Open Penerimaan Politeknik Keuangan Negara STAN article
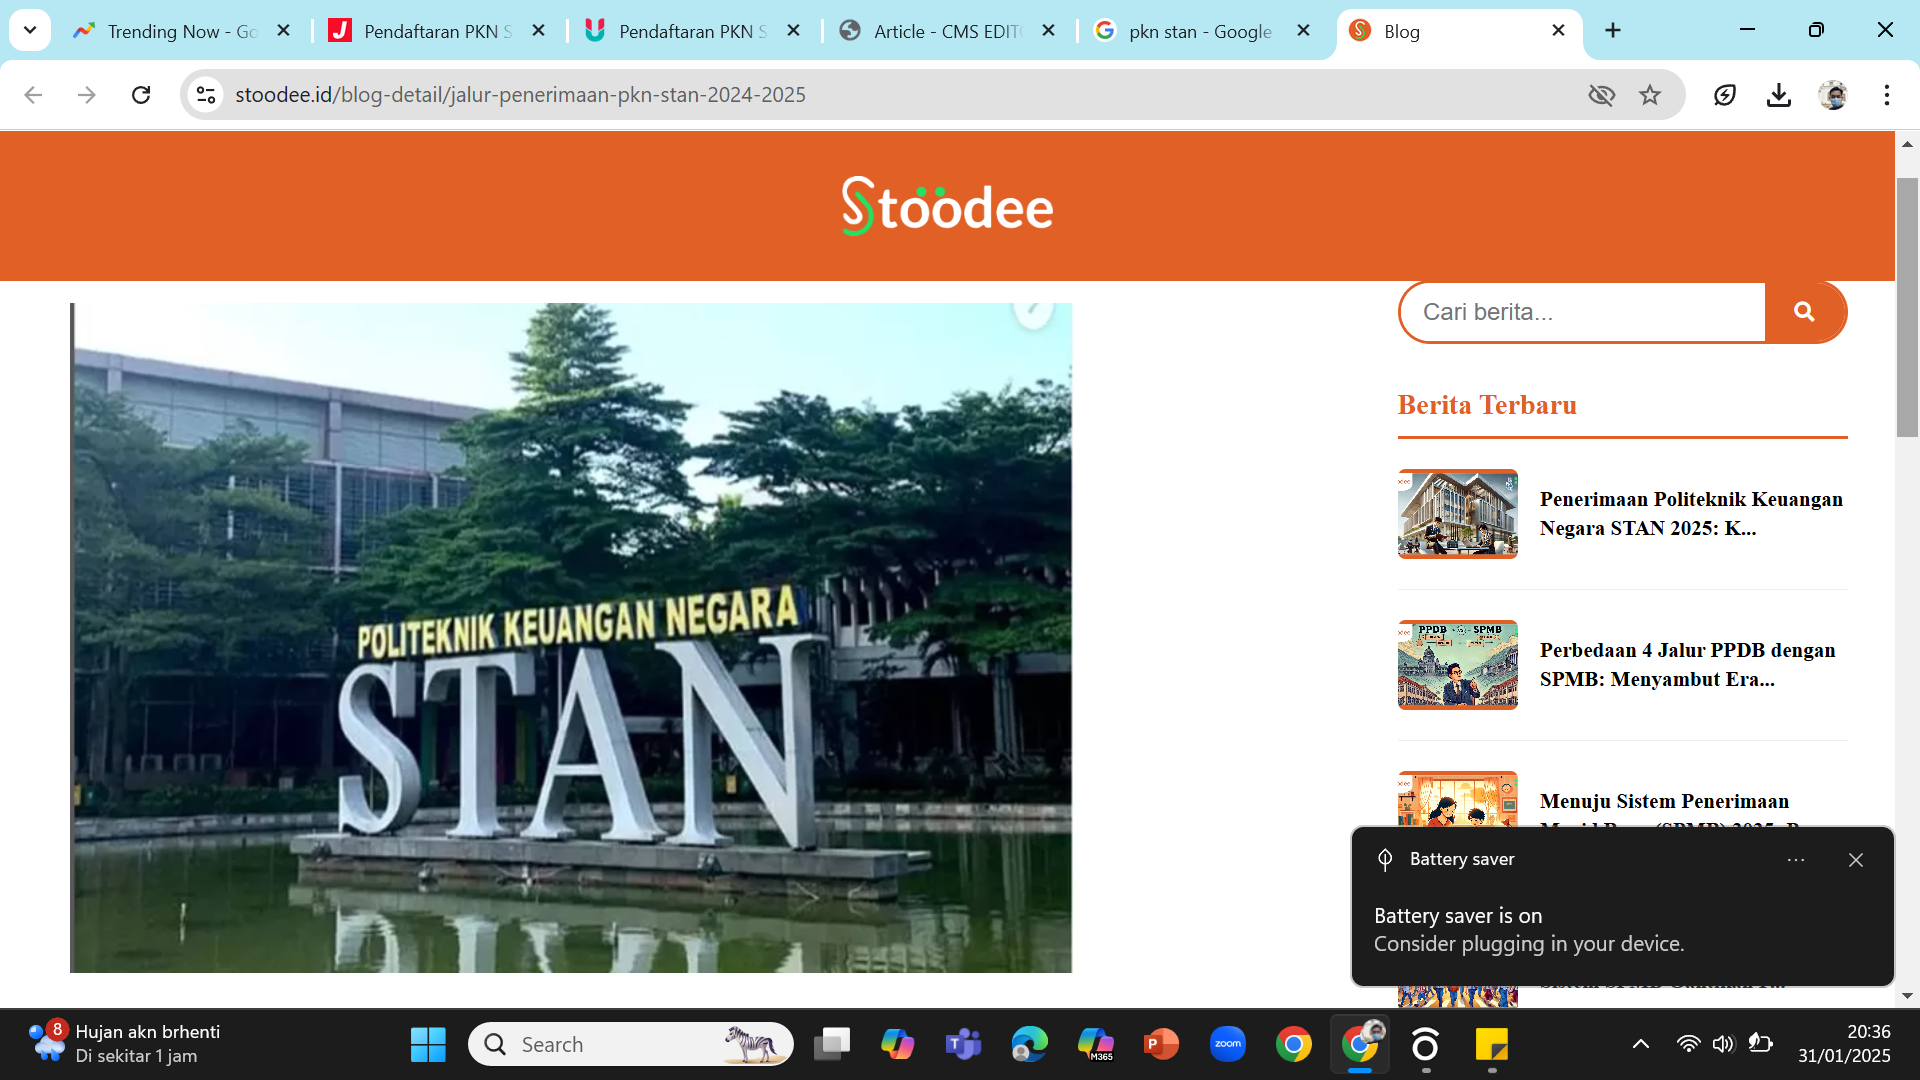This screenshot has height=1080, width=1920. pos(1691,514)
